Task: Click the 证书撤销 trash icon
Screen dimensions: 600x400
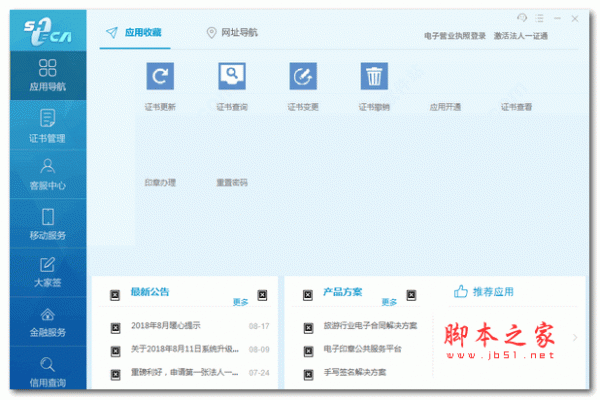Action: [374, 76]
